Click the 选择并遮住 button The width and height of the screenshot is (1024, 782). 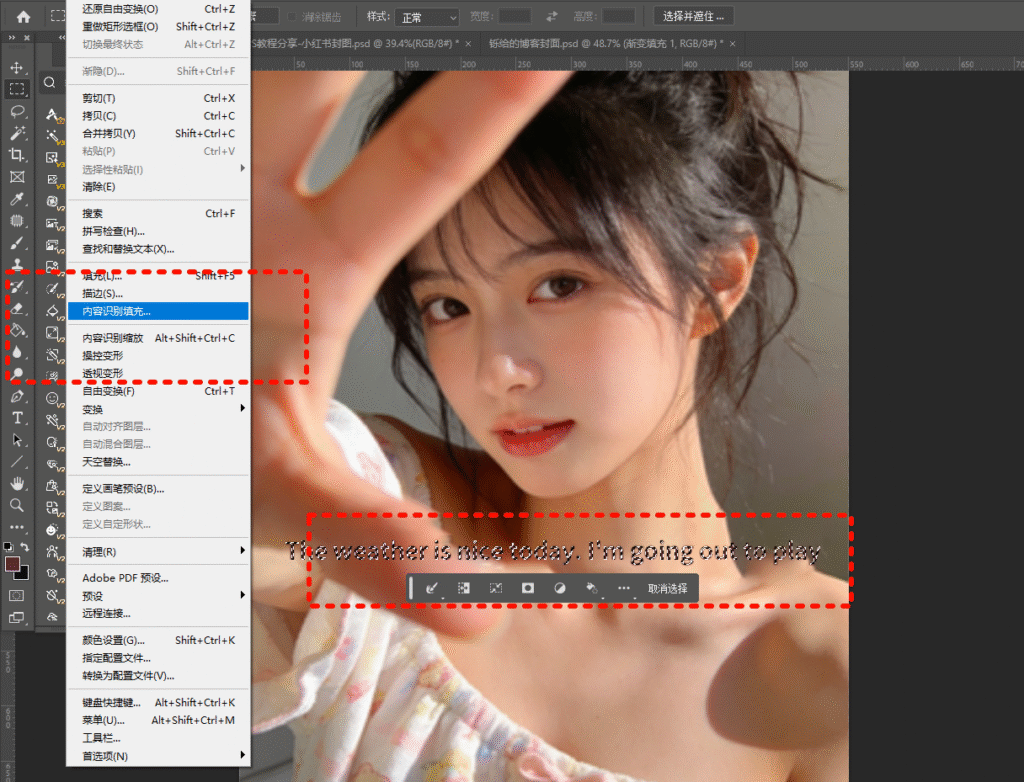point(694,16)
